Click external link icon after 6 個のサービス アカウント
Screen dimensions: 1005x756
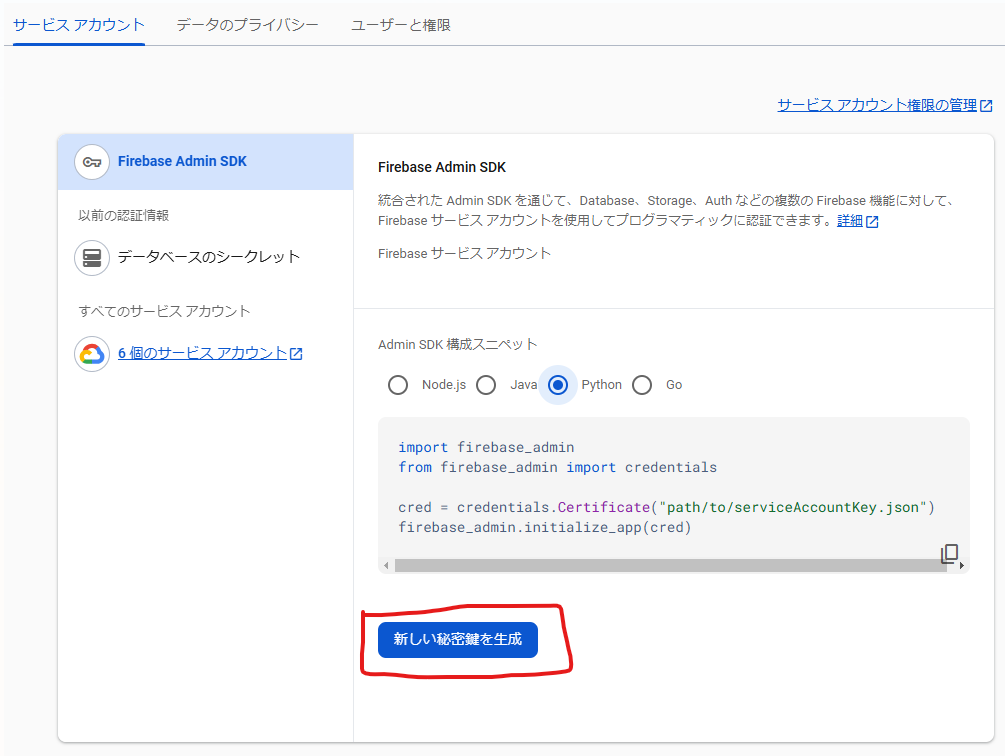point(296,354)
